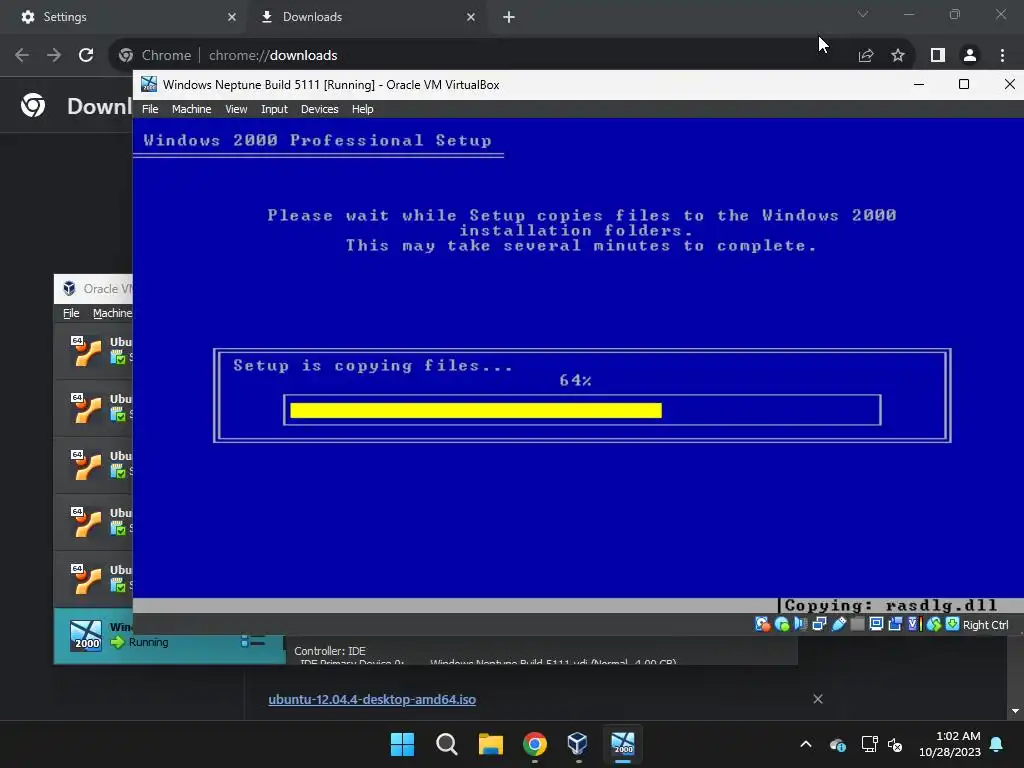
Task: Reload the Chrome page
Action: point(86,55)
